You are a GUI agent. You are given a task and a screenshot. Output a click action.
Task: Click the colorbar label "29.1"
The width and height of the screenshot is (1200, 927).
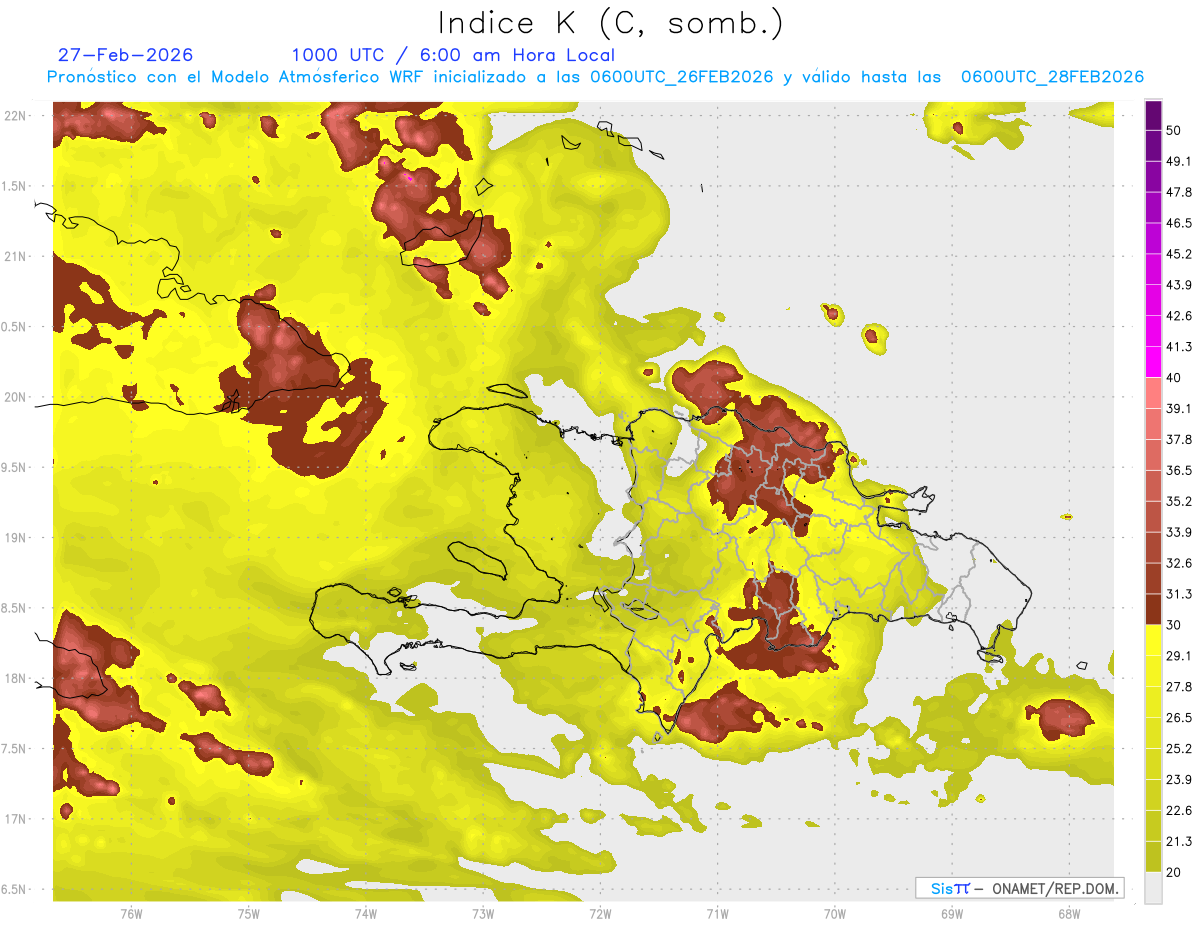(1180, 655)
